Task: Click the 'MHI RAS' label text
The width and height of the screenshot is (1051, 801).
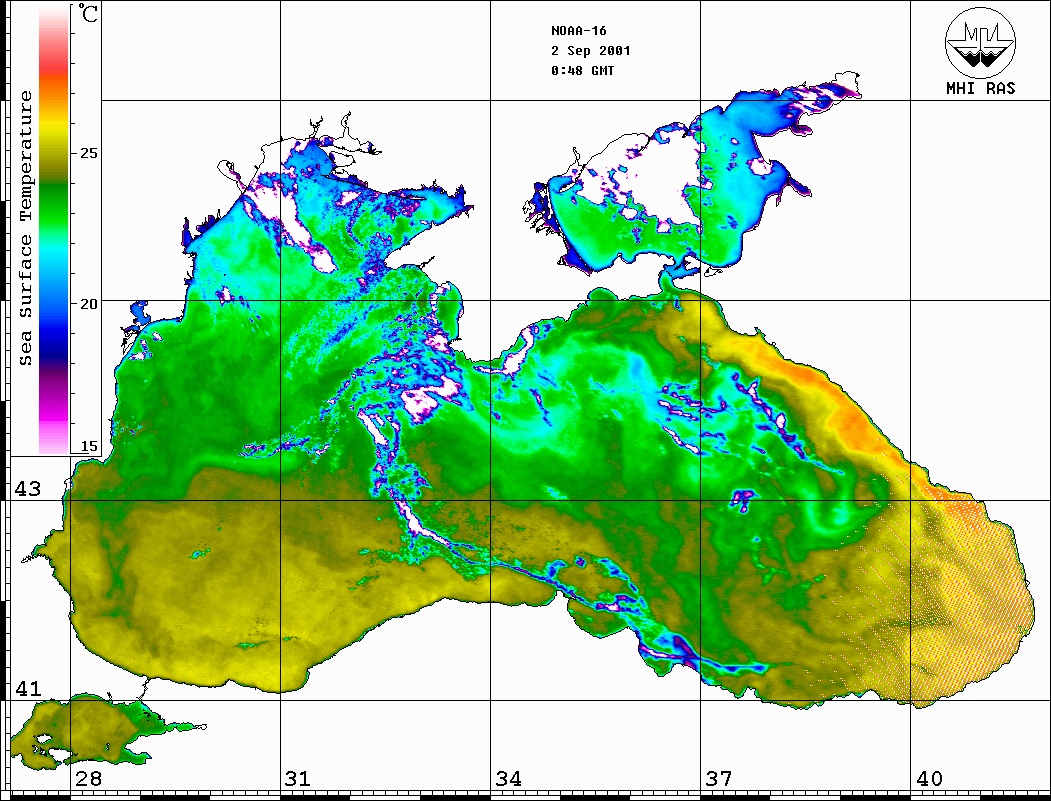Action: coord(981,88)
